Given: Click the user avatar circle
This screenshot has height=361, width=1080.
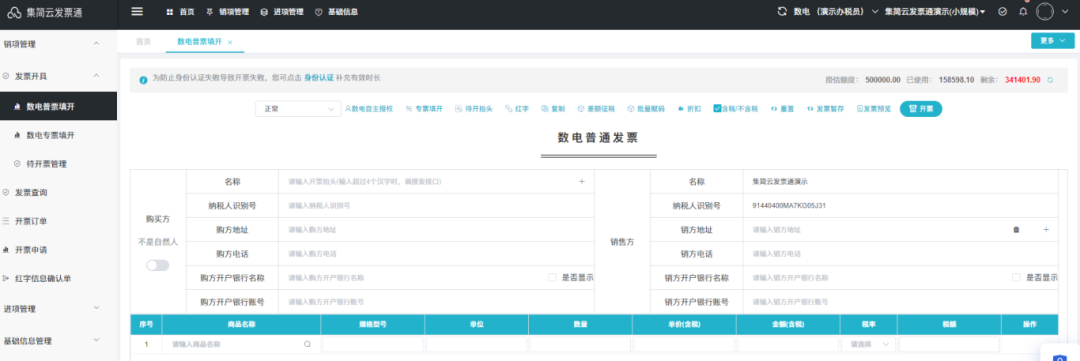Looking at the screenshot, I should [x=1045, y=12].
